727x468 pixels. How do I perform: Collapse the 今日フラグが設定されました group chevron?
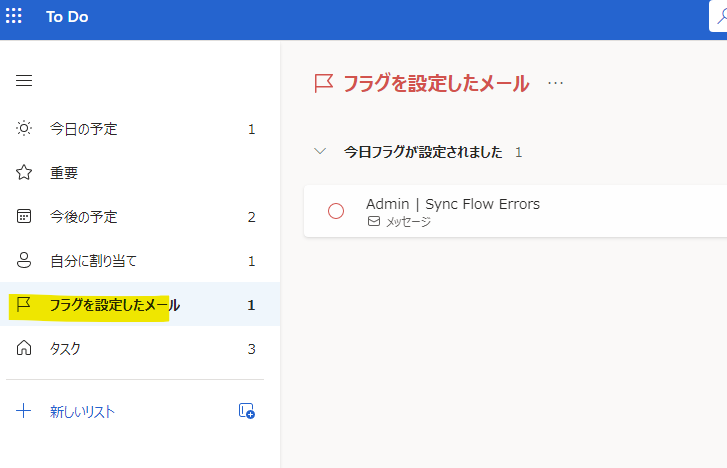[320, 151]
